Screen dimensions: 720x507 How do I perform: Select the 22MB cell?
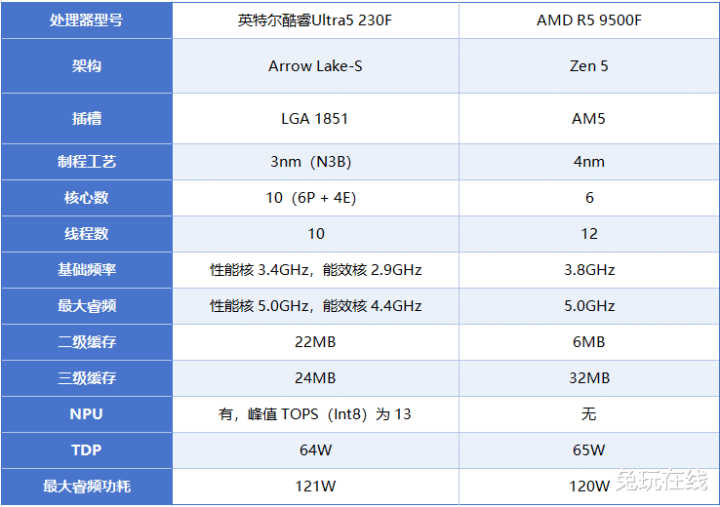pos(315,342)
